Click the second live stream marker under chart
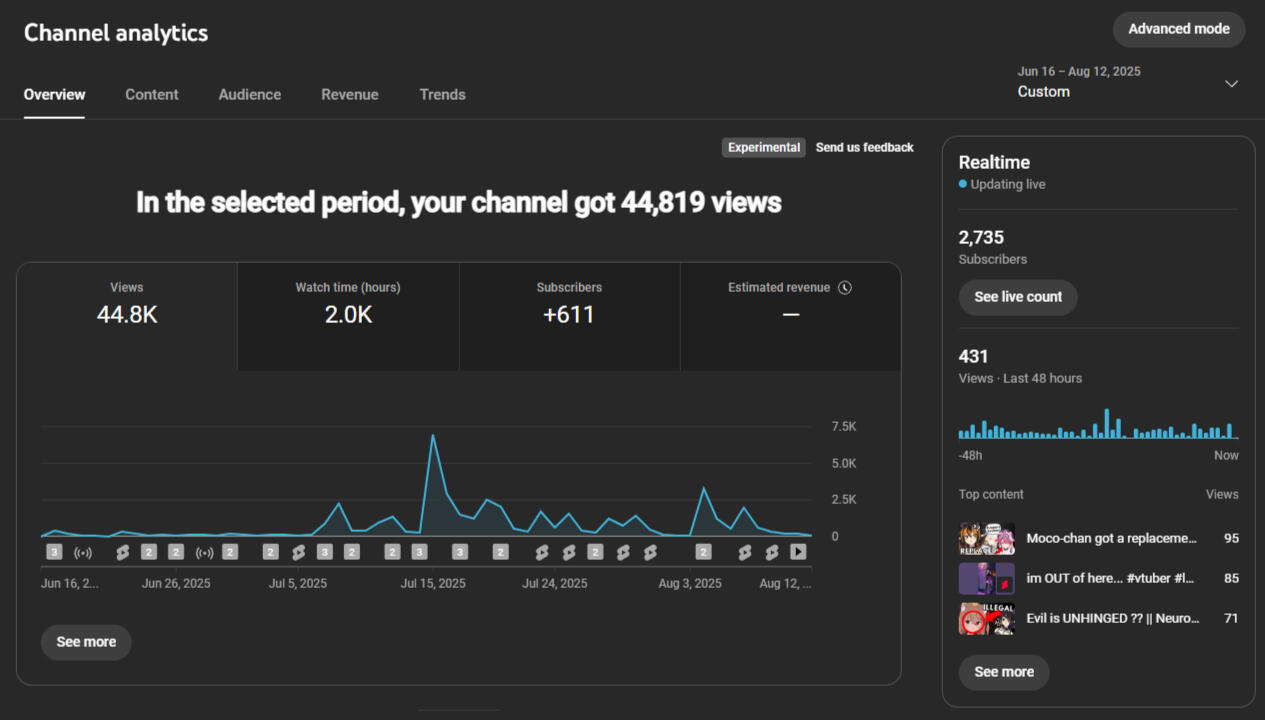This screenshot has height=720, width=1265. (204, 552)
